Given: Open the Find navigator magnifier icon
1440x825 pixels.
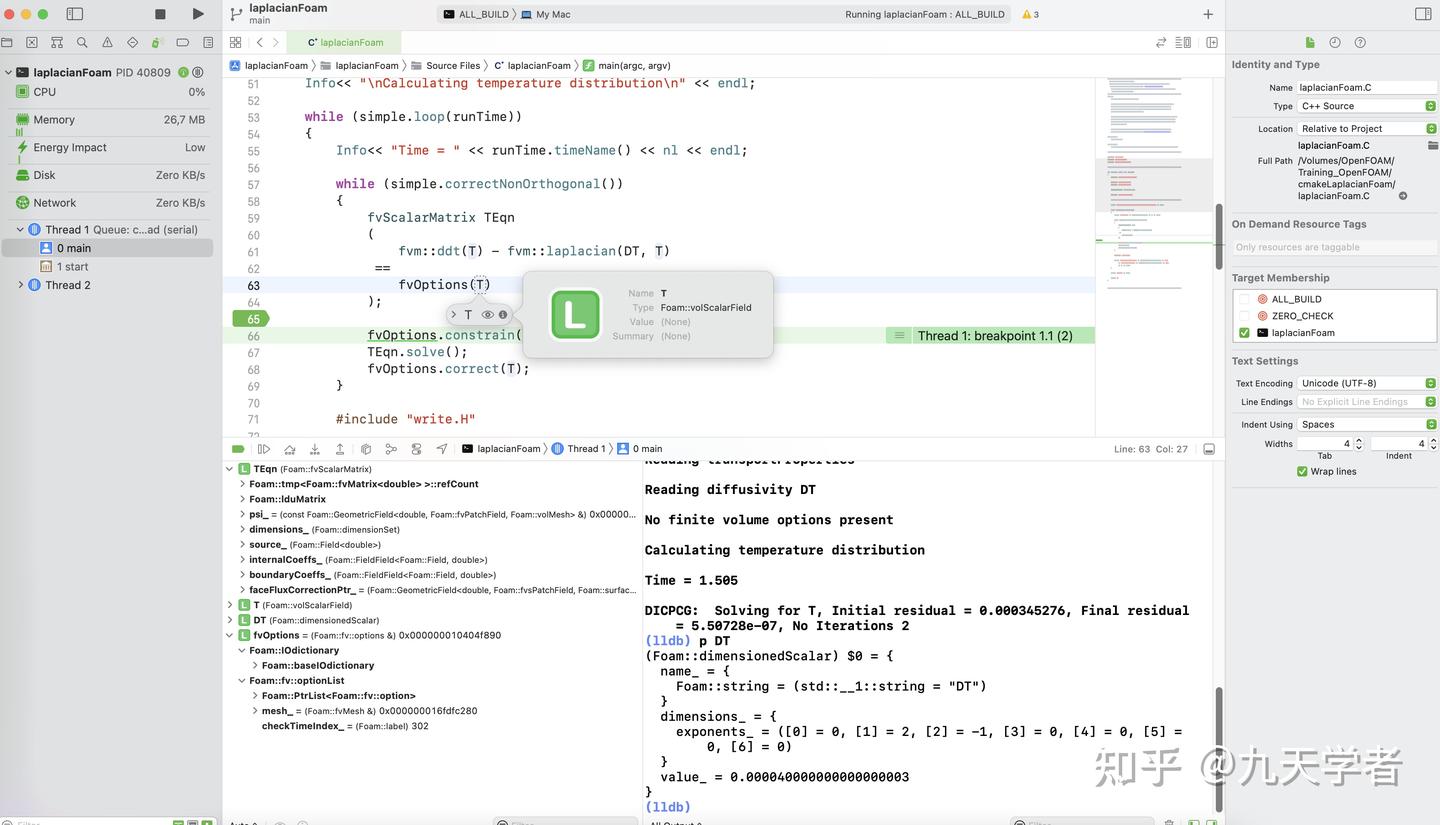Looking at the screenshot, I should [x=82, y=43].
